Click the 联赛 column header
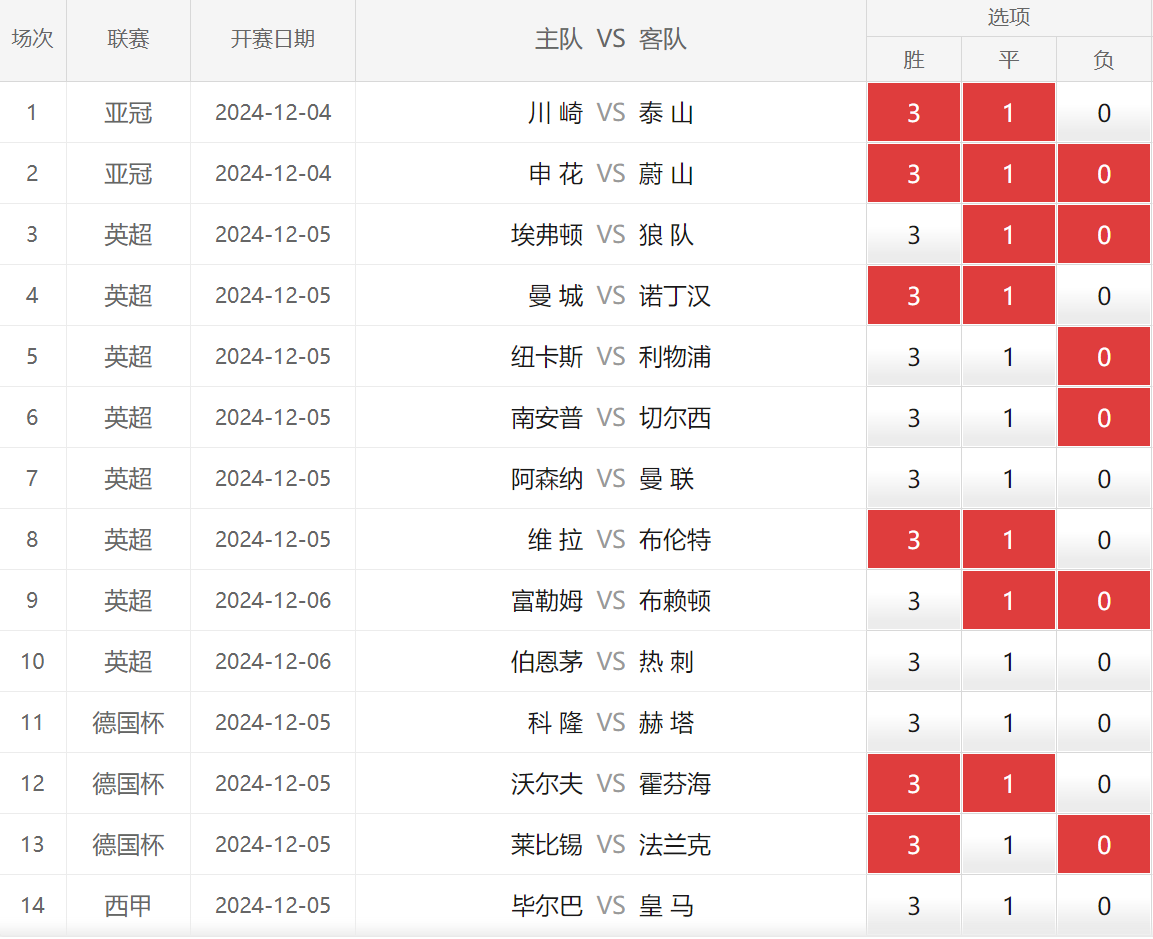 tap(128, 39)
